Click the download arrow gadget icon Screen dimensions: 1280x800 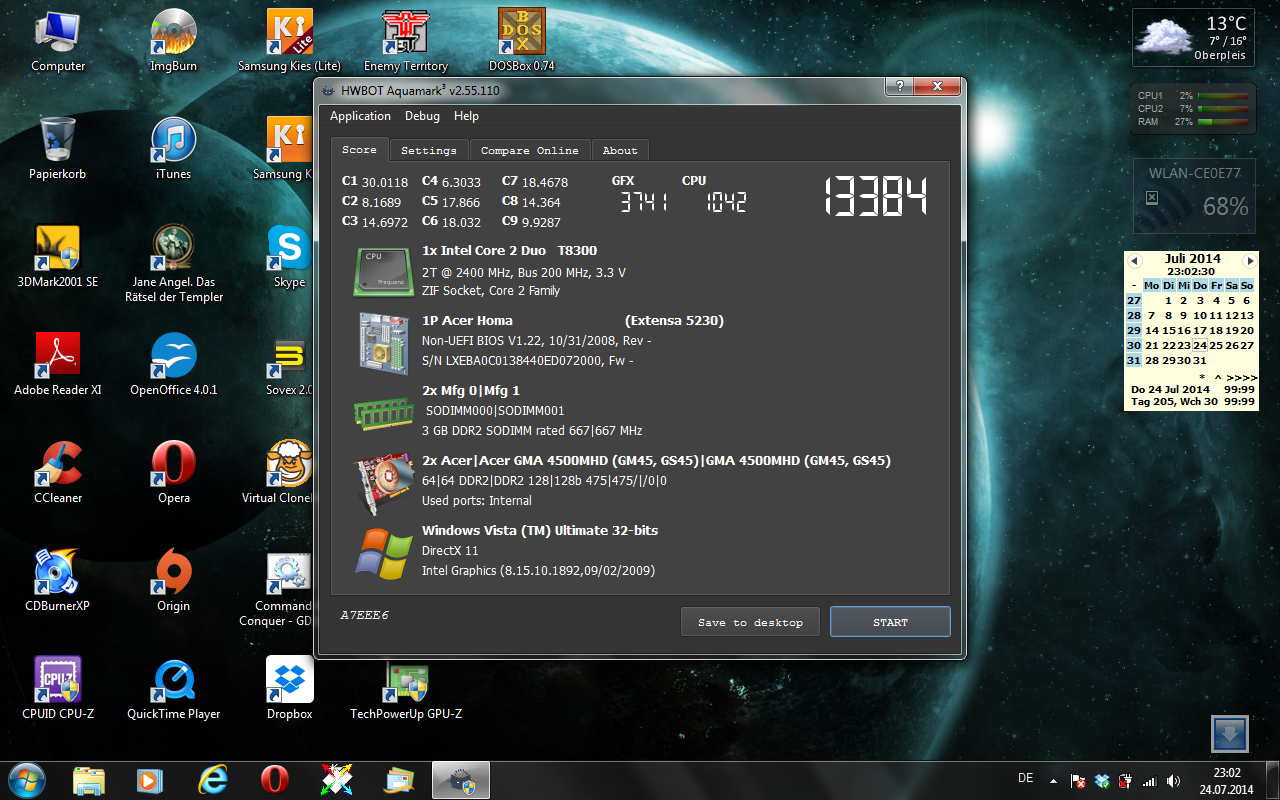(x=1230, y=734)
